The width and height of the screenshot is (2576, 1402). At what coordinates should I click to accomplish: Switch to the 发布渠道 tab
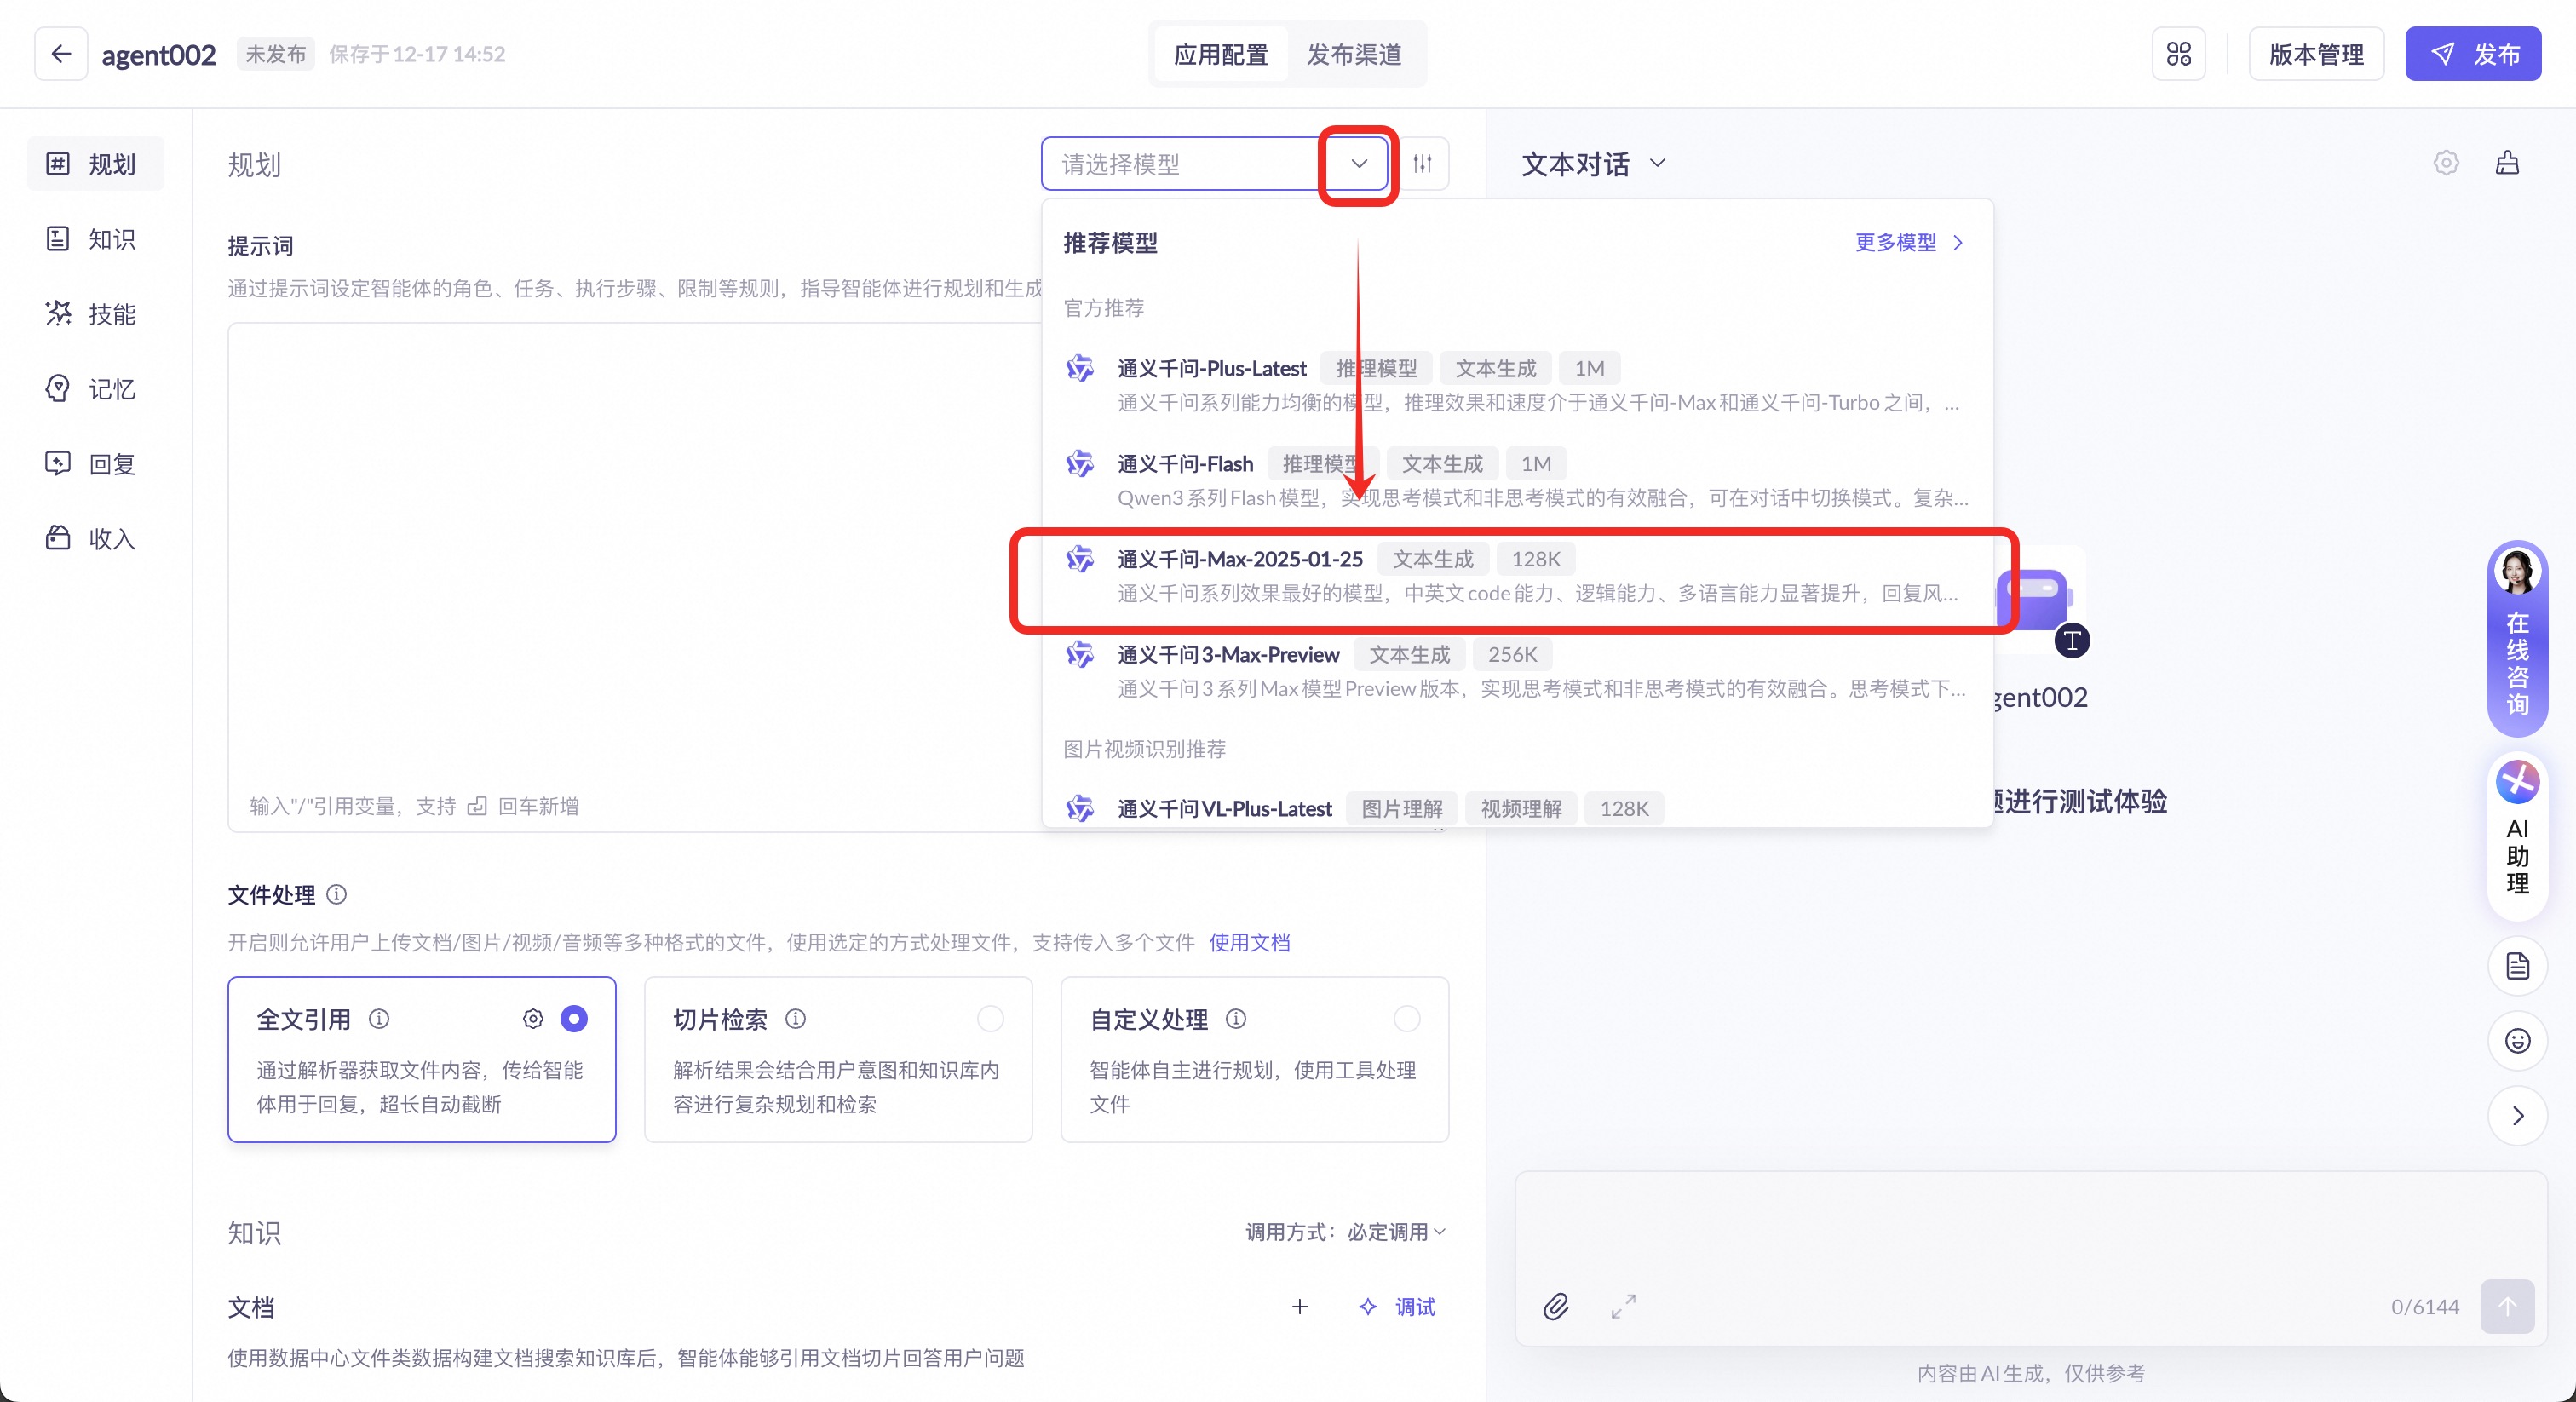[x=1354, y=54]
